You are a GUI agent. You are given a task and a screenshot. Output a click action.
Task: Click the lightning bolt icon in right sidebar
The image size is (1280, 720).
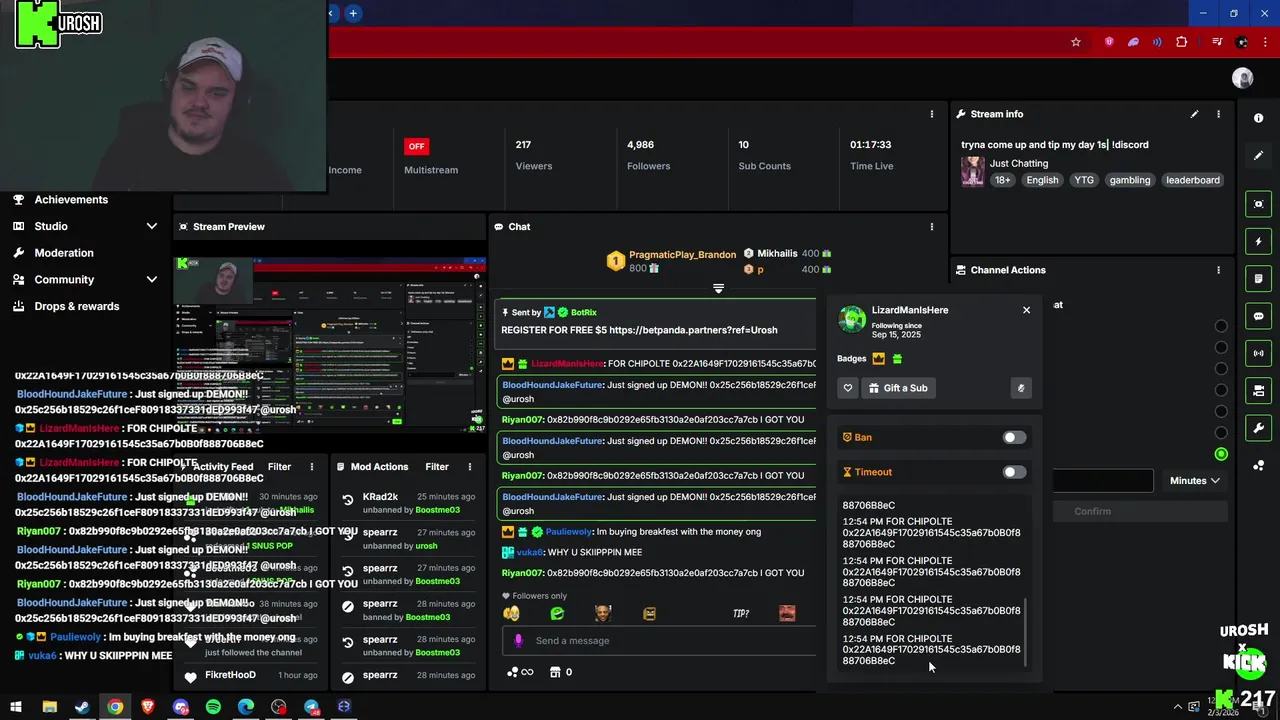[x=1258, y=242]
